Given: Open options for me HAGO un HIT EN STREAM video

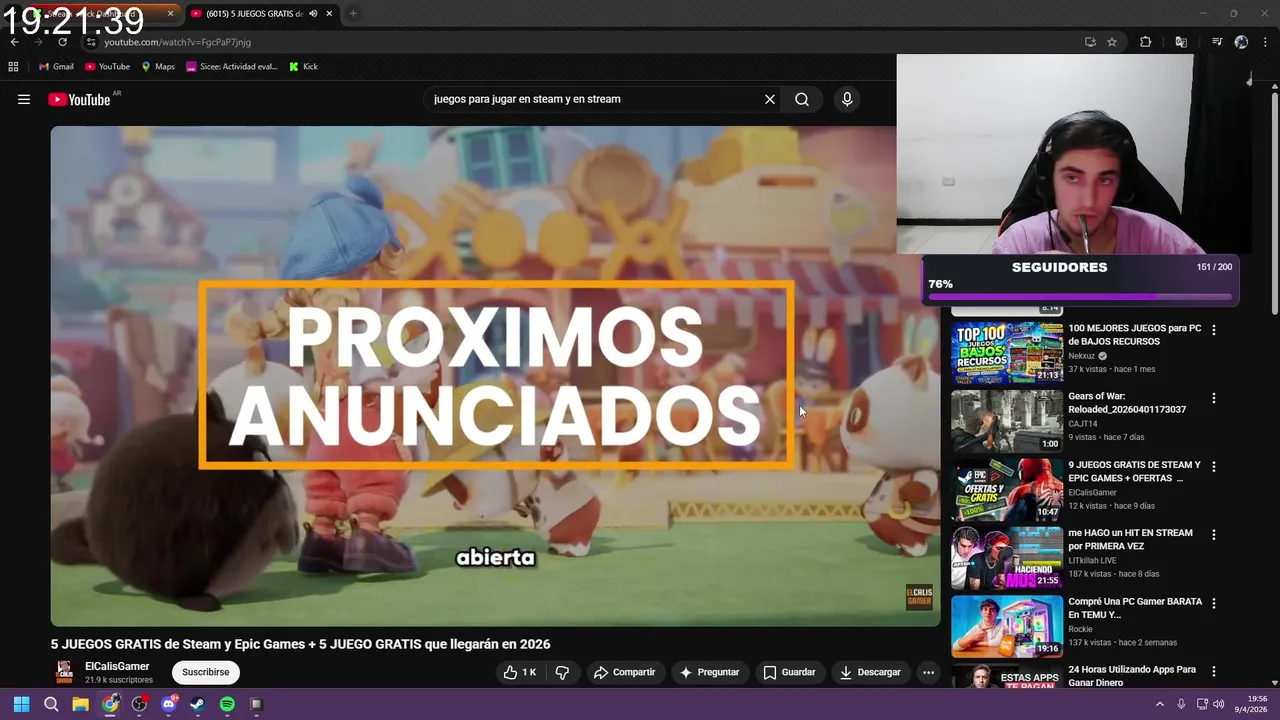Looking at the screenshot, I should tap(1214, 535).
